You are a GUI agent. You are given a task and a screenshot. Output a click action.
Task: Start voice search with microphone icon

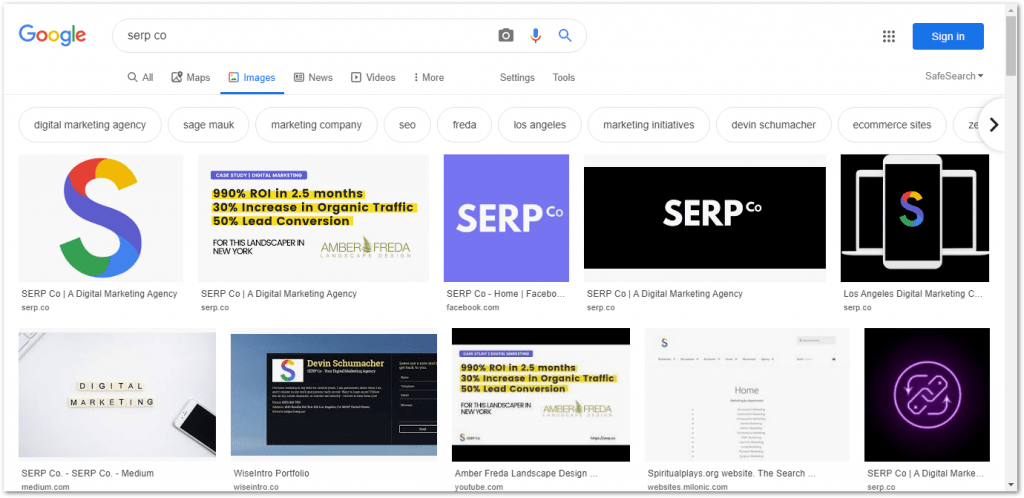point(536,35)
